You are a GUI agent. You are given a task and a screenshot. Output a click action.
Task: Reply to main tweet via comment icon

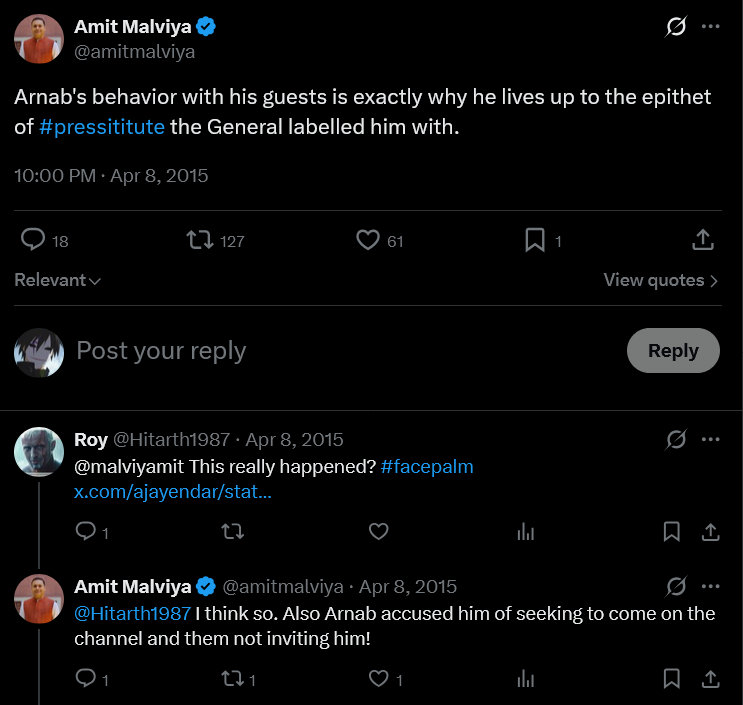click(33, 239)
